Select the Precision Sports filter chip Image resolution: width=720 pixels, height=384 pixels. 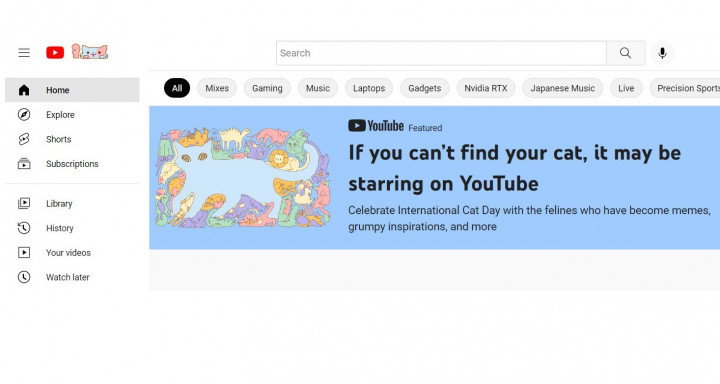[x=685, y=88]
